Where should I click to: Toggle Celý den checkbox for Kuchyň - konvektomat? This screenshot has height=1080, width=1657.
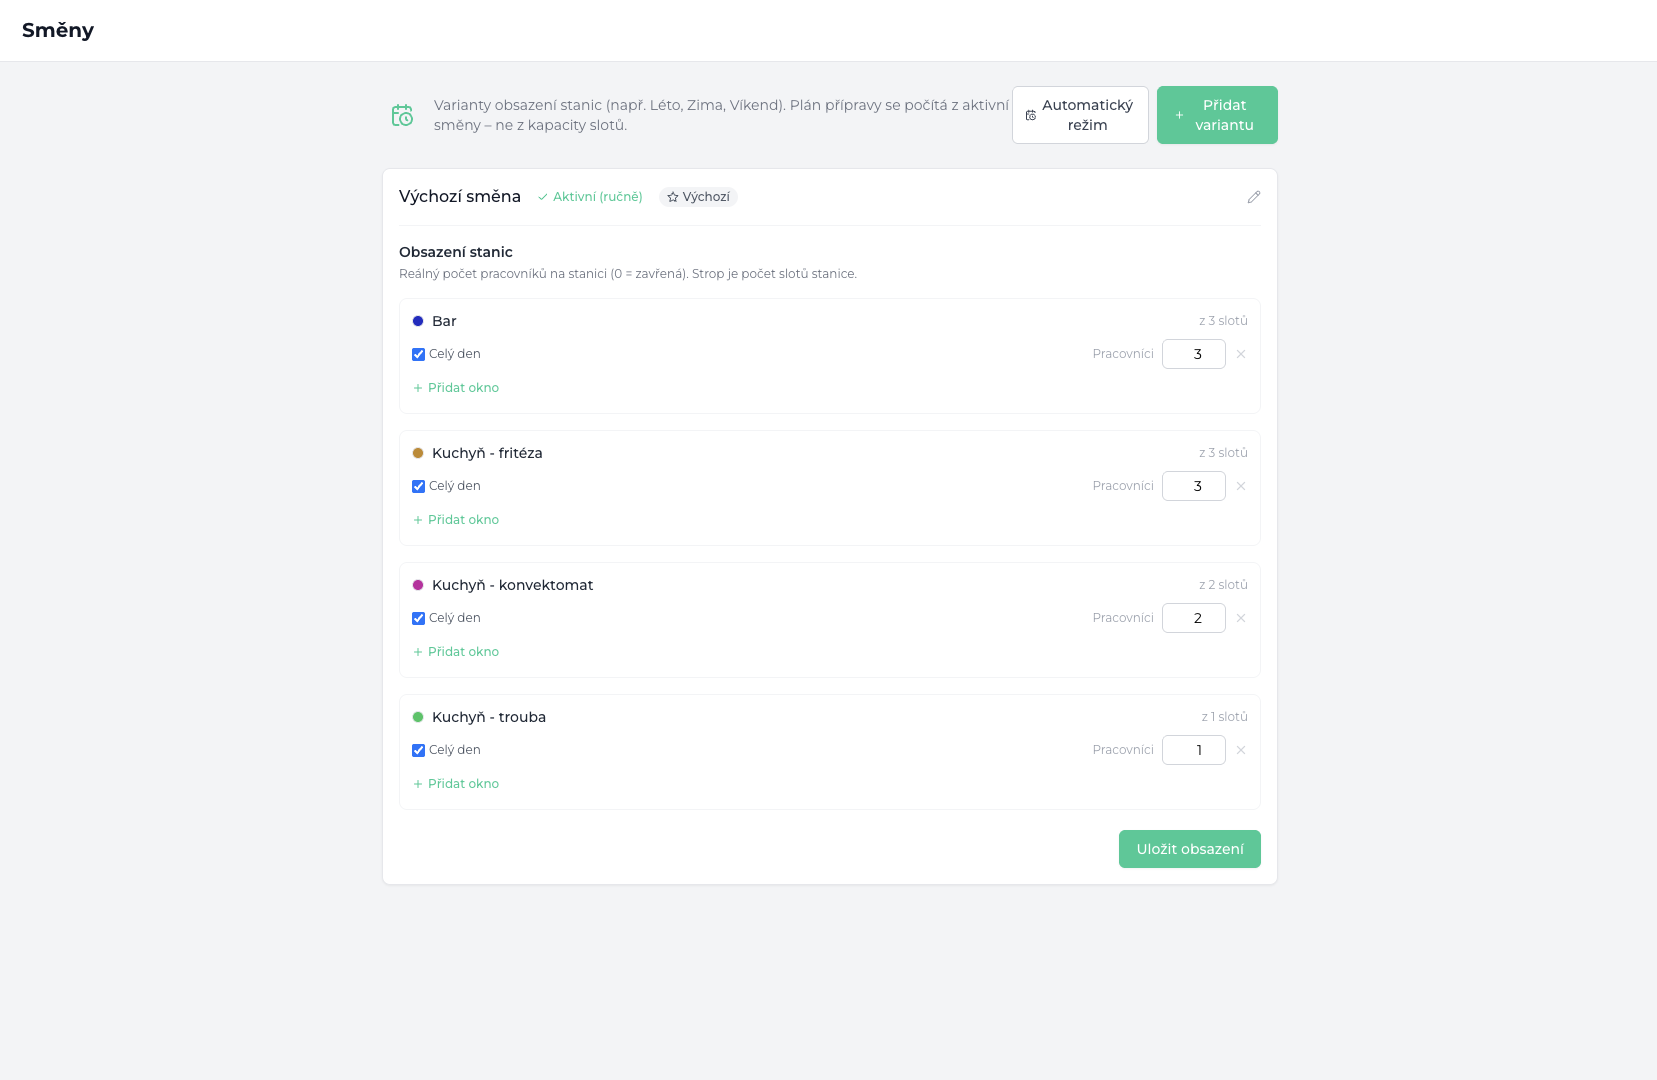419,618
